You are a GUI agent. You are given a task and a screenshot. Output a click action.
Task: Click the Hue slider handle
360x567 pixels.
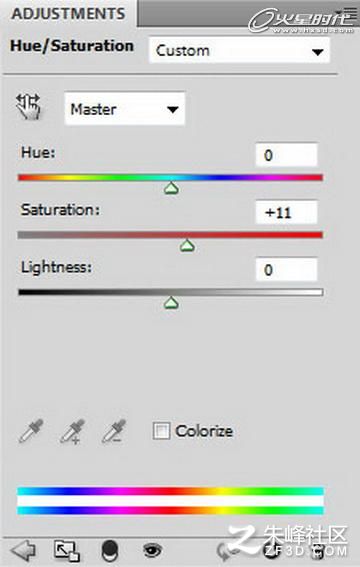[171, 188]
